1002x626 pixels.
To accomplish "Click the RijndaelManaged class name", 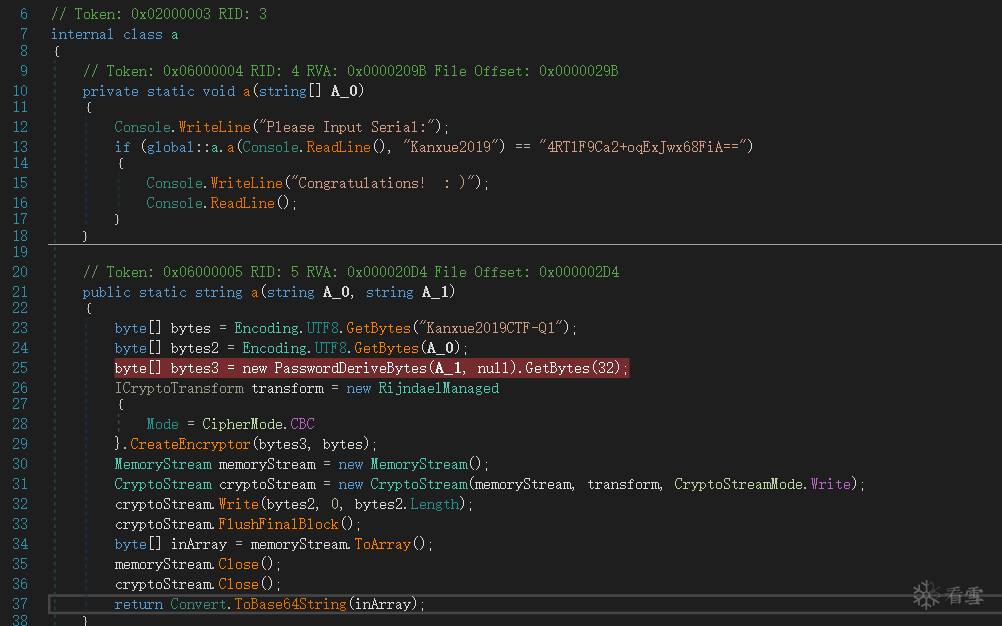I will [437, 388].
